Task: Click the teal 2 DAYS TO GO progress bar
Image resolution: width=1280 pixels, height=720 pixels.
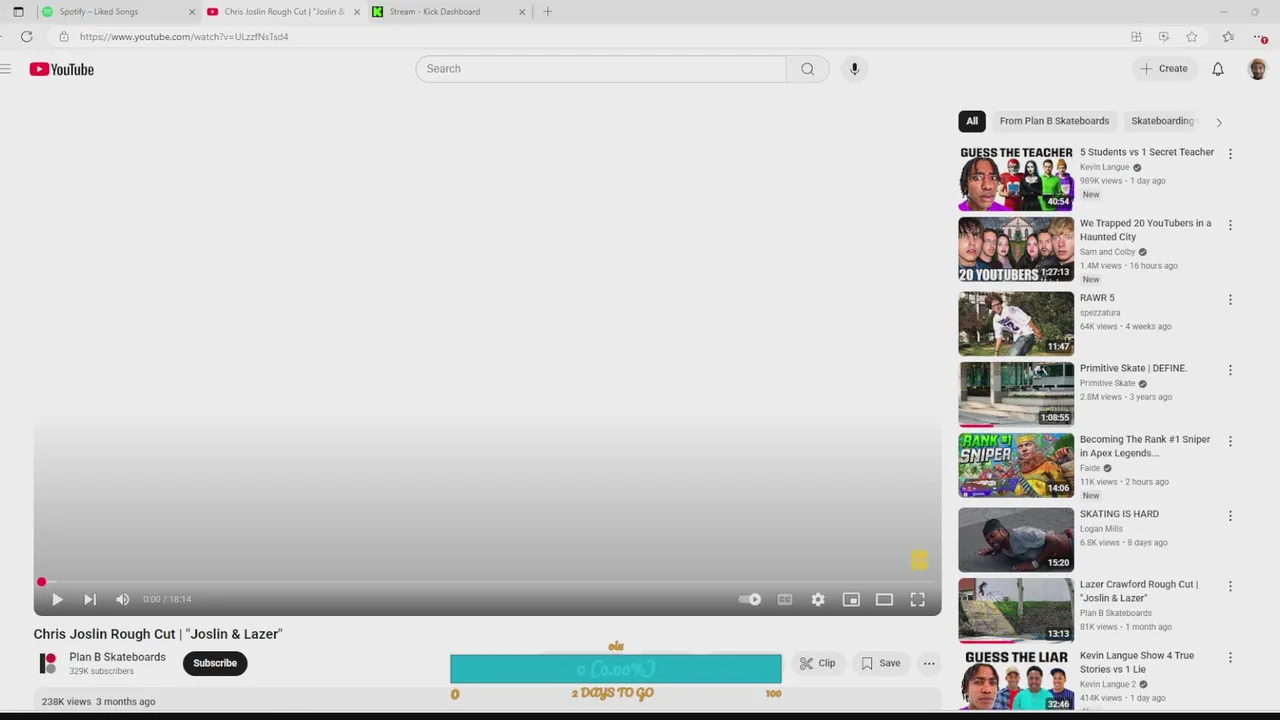Action: coord(616,669)
